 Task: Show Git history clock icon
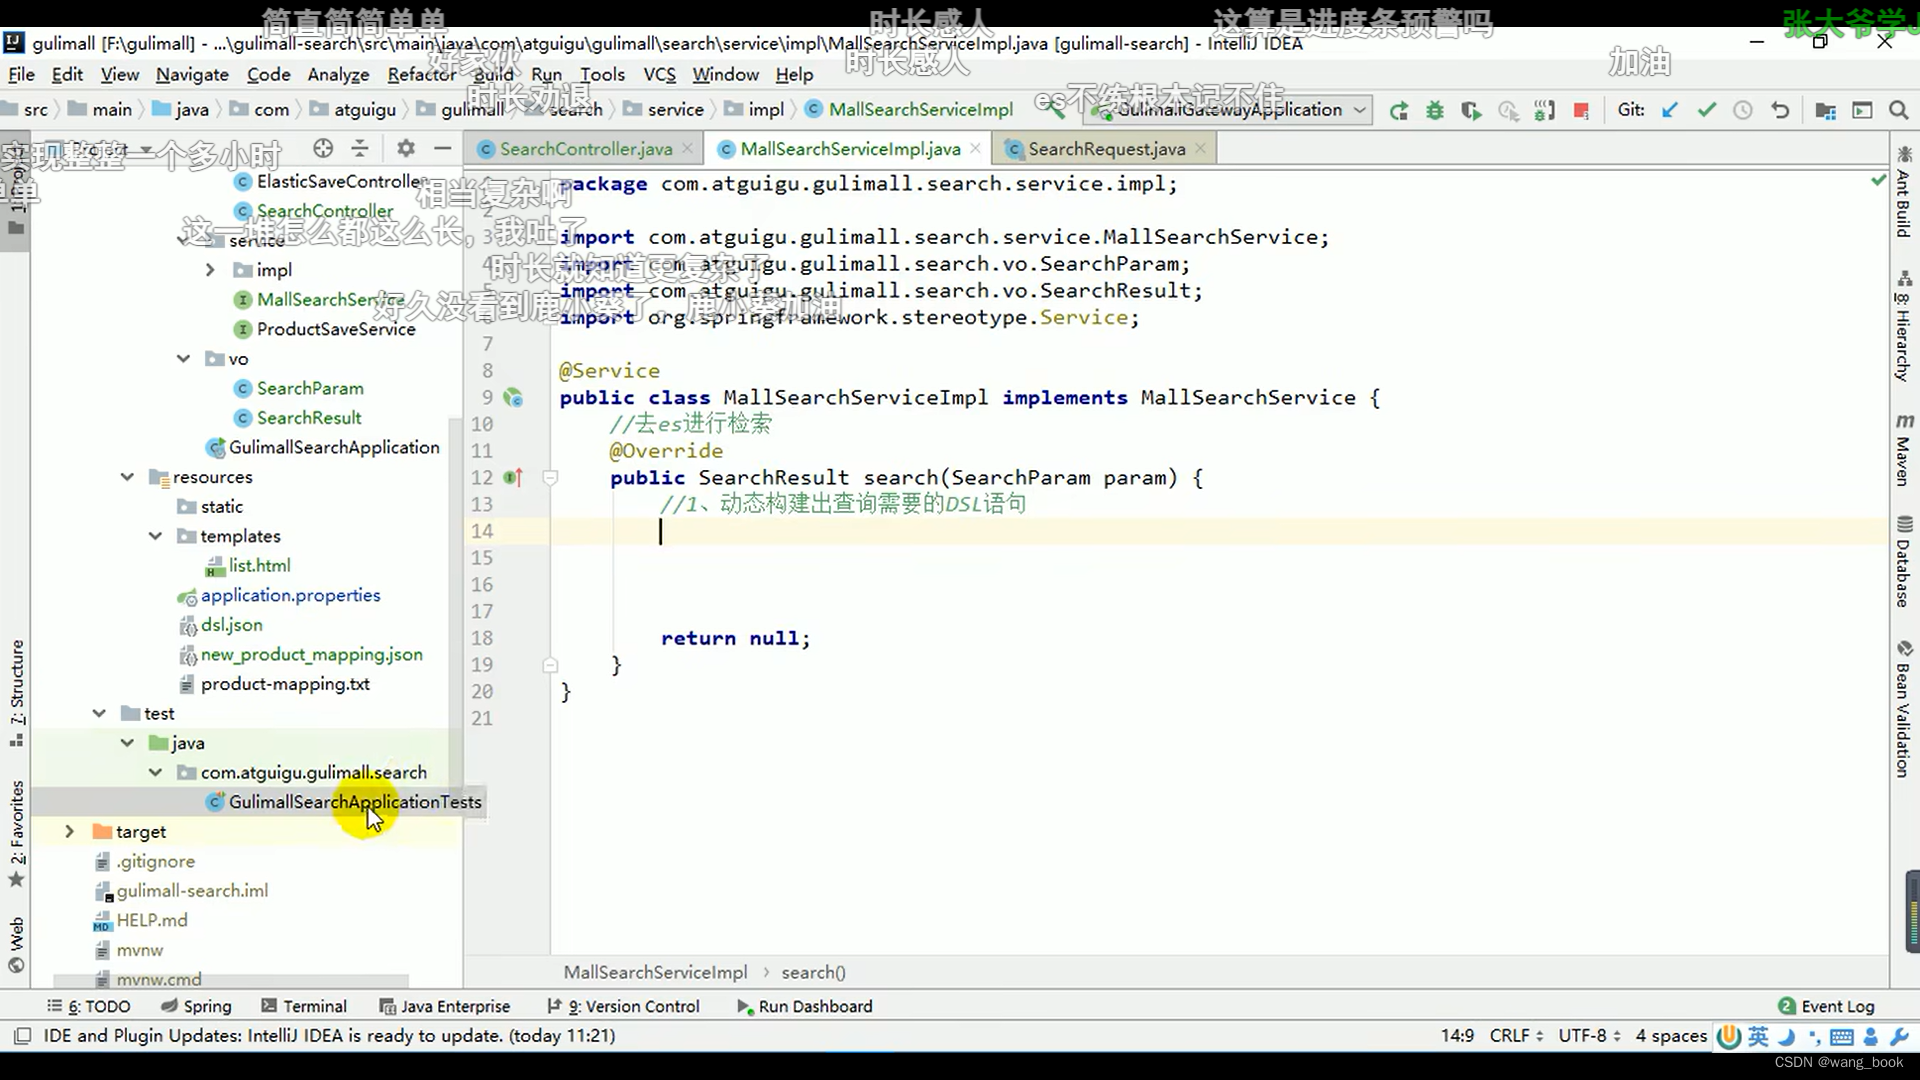1743,111
